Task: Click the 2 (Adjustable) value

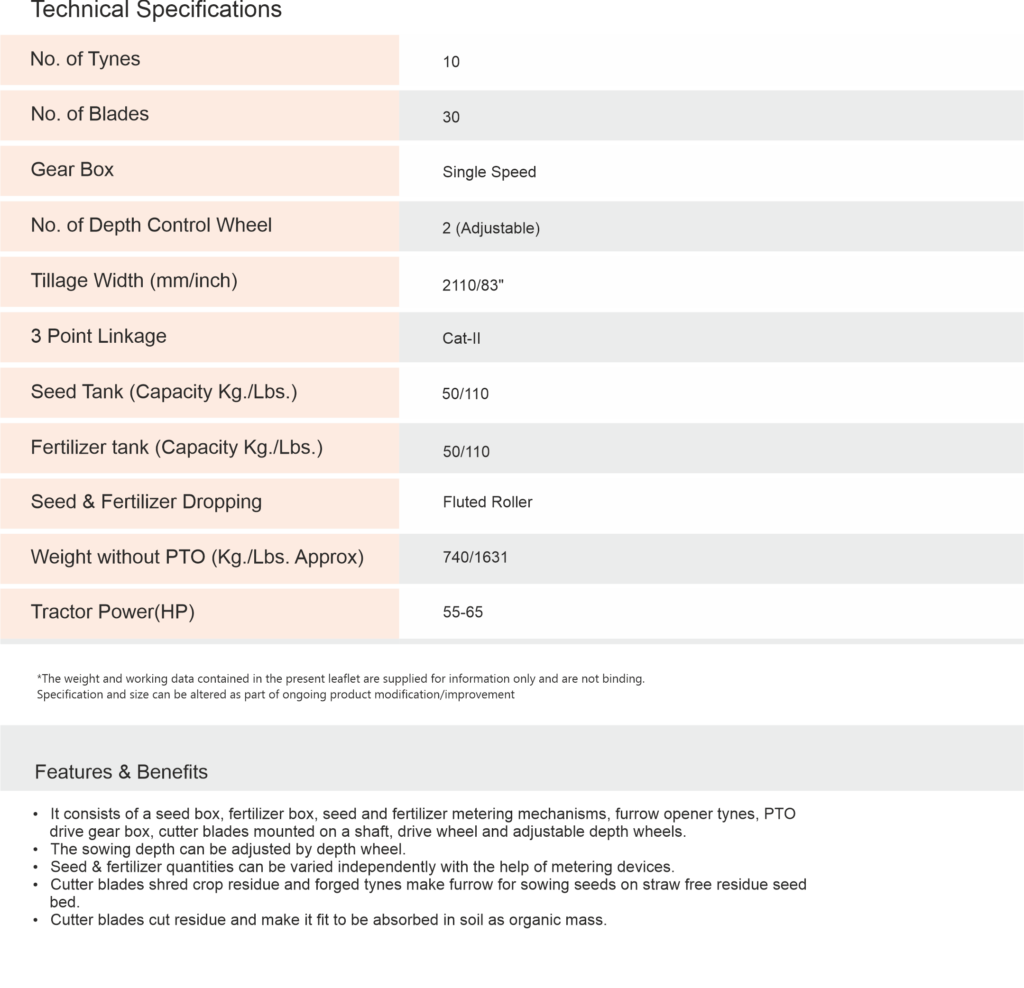Action: 491,228
